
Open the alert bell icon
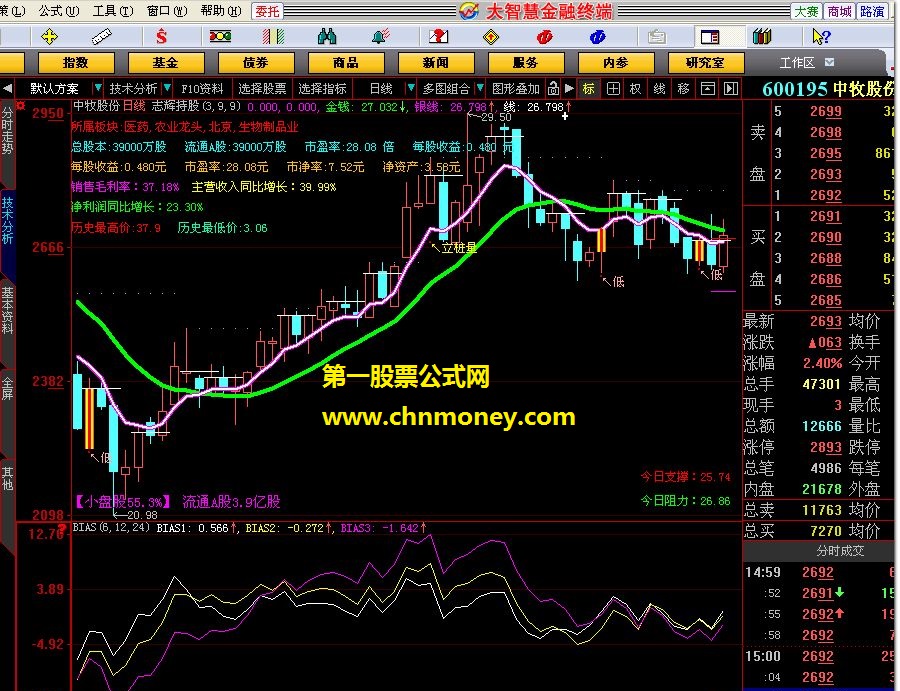tap(381, 37)
